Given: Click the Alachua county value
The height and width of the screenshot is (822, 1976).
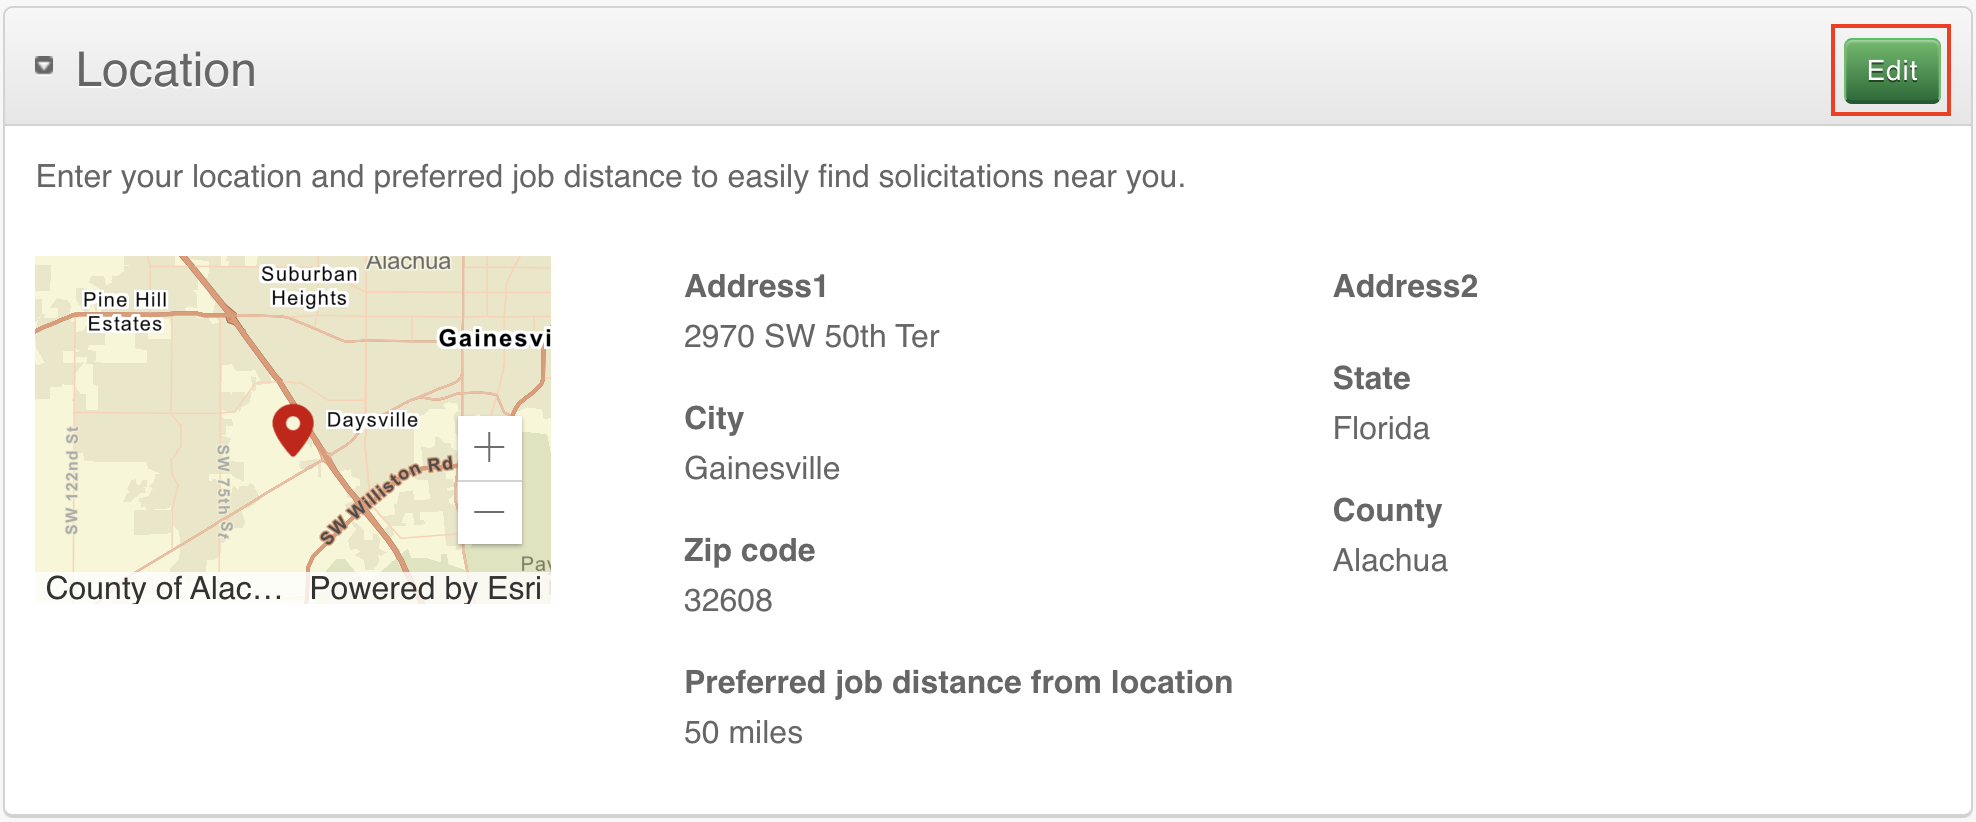Looking at the screenshot, I should coord(1390,561).
